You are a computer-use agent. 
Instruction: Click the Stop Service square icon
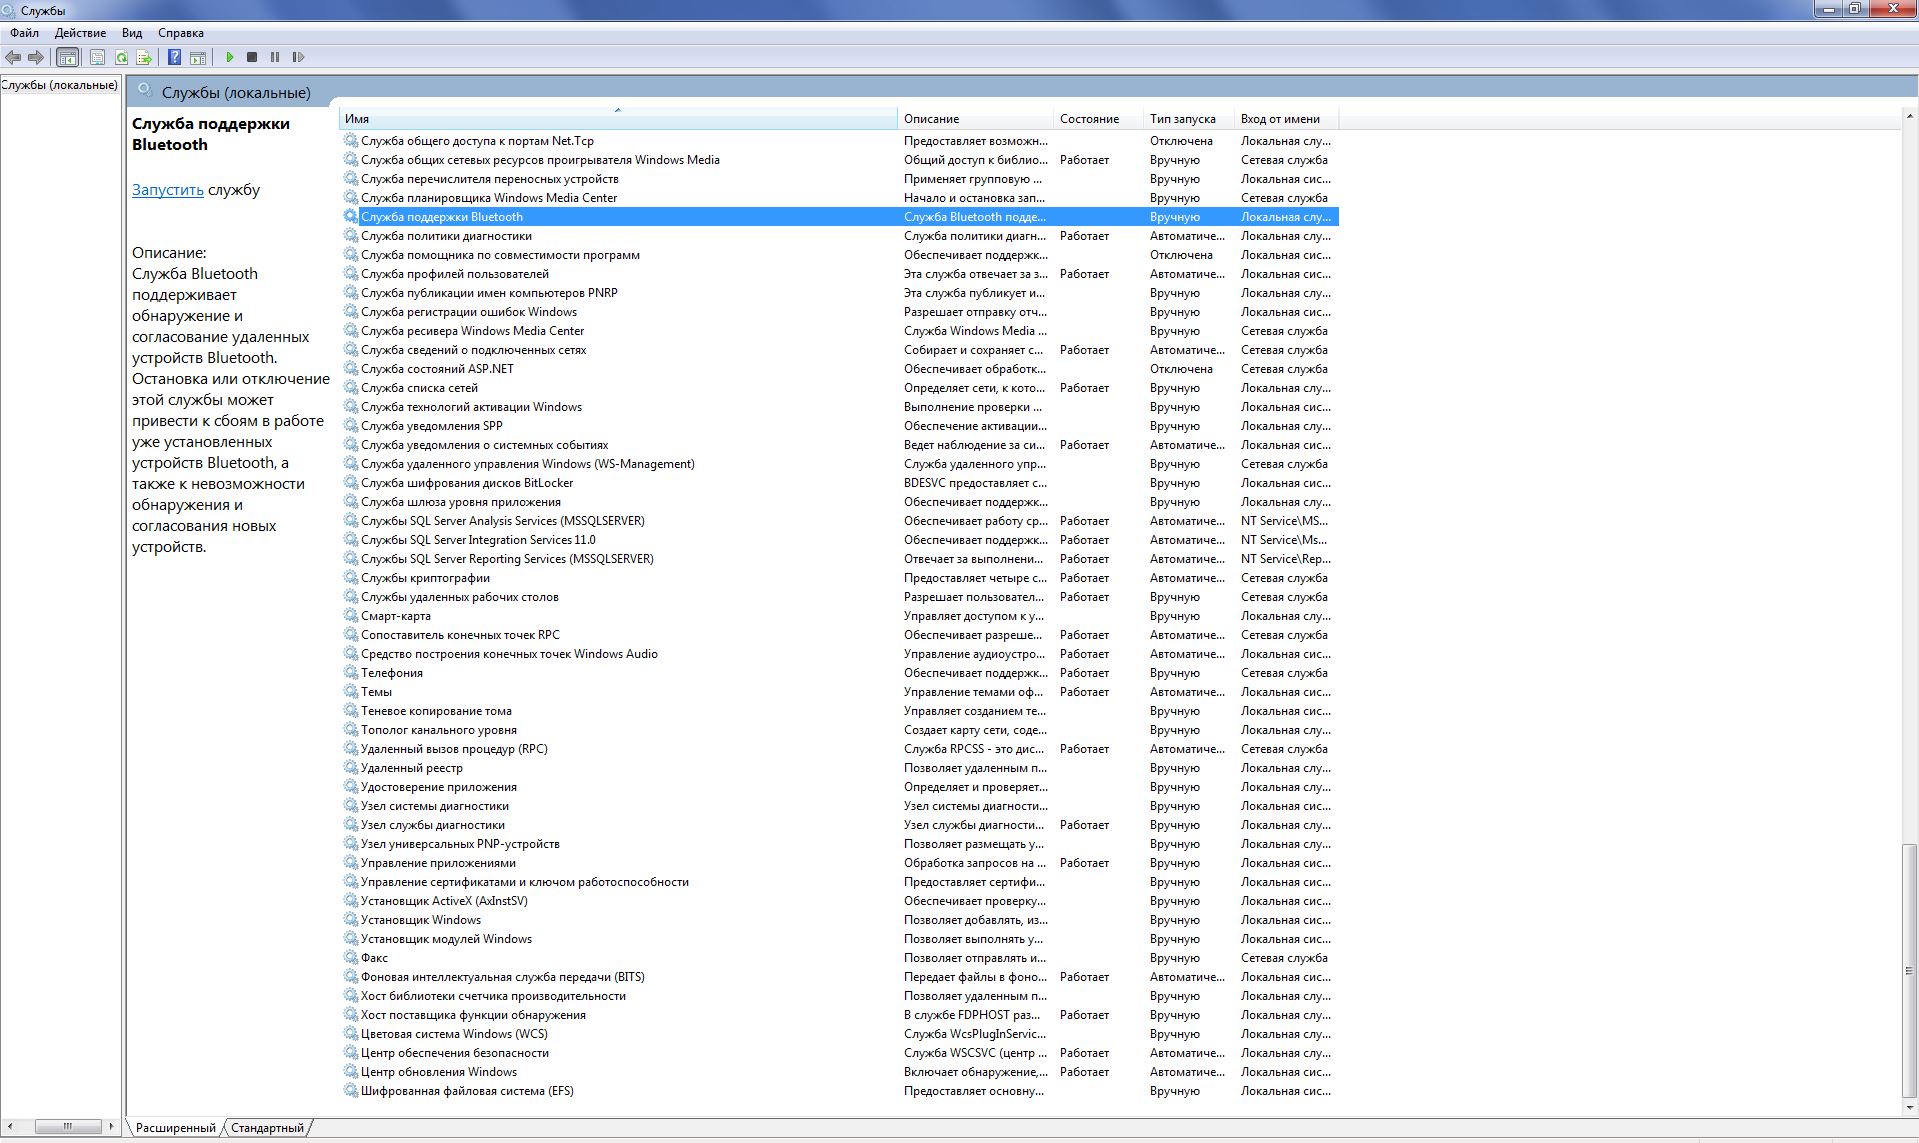(x=252, y=58)
